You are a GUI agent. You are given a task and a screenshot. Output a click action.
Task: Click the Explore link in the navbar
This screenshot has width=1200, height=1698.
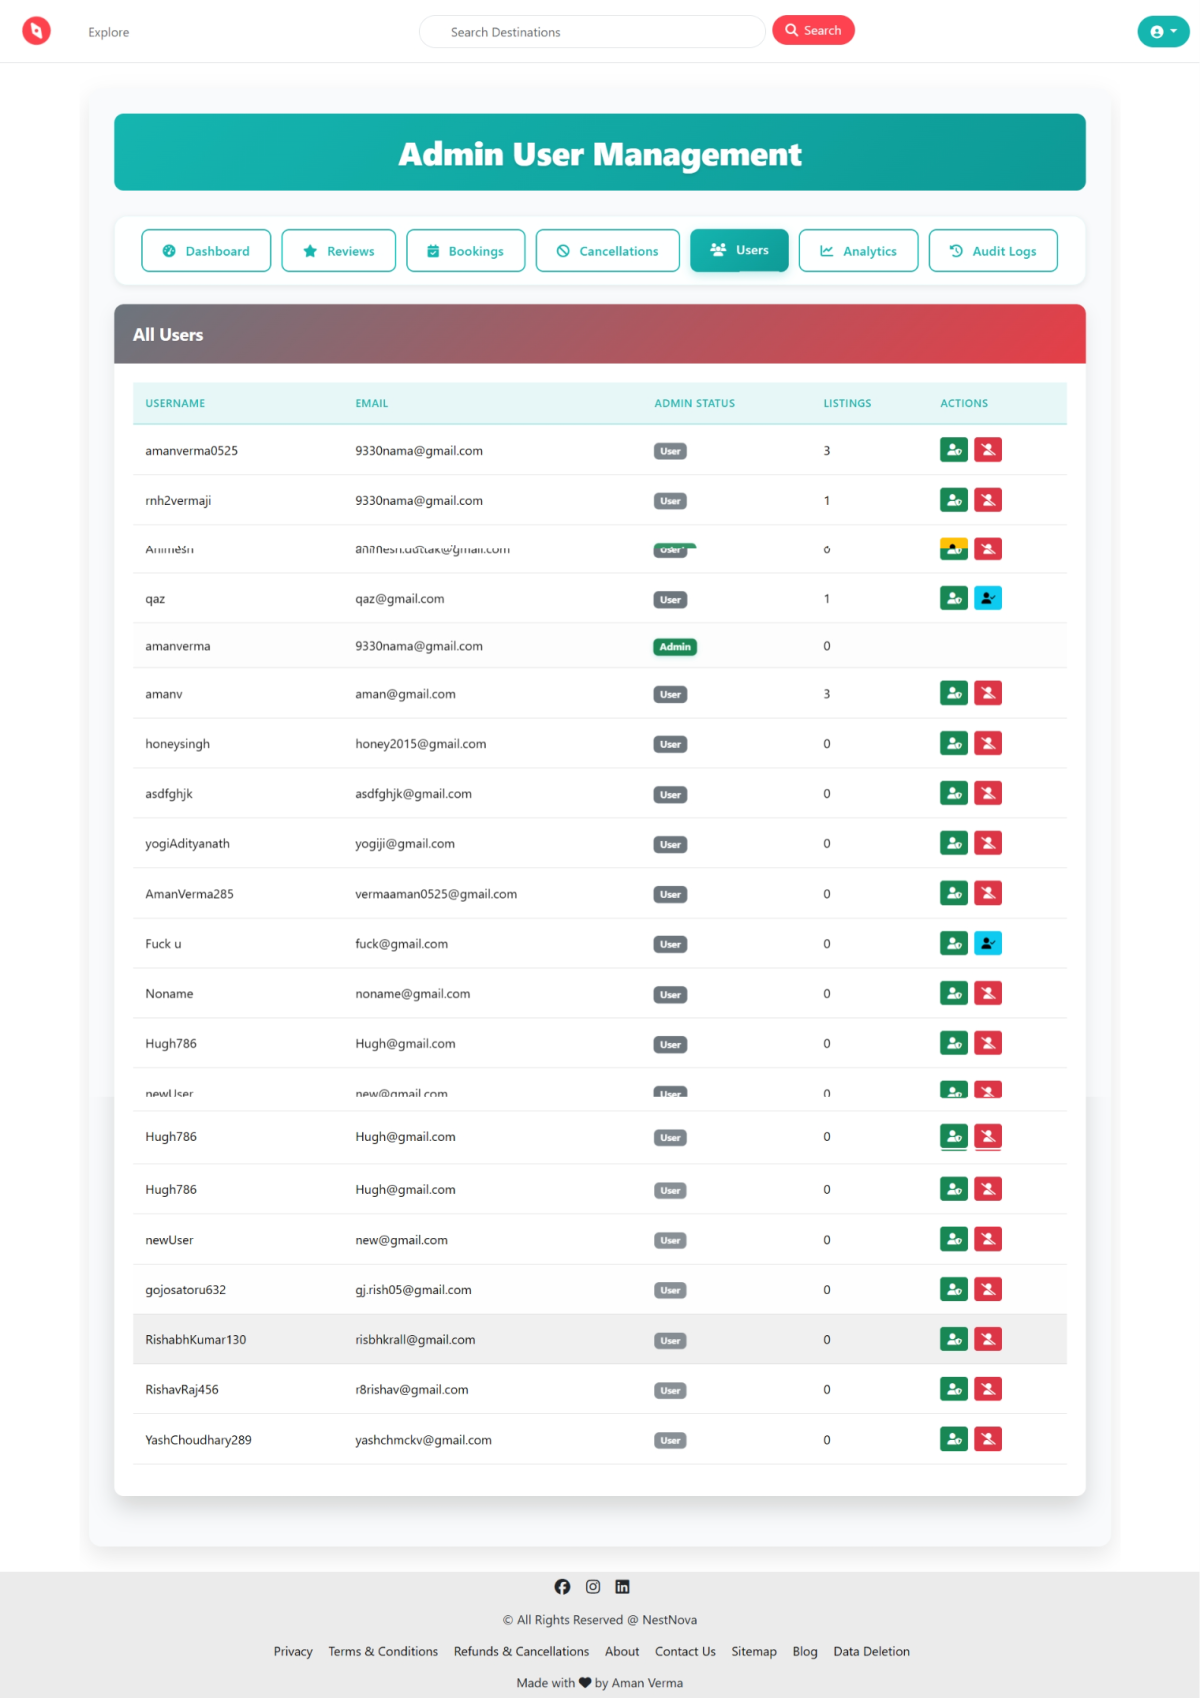(x=108, y=32)
